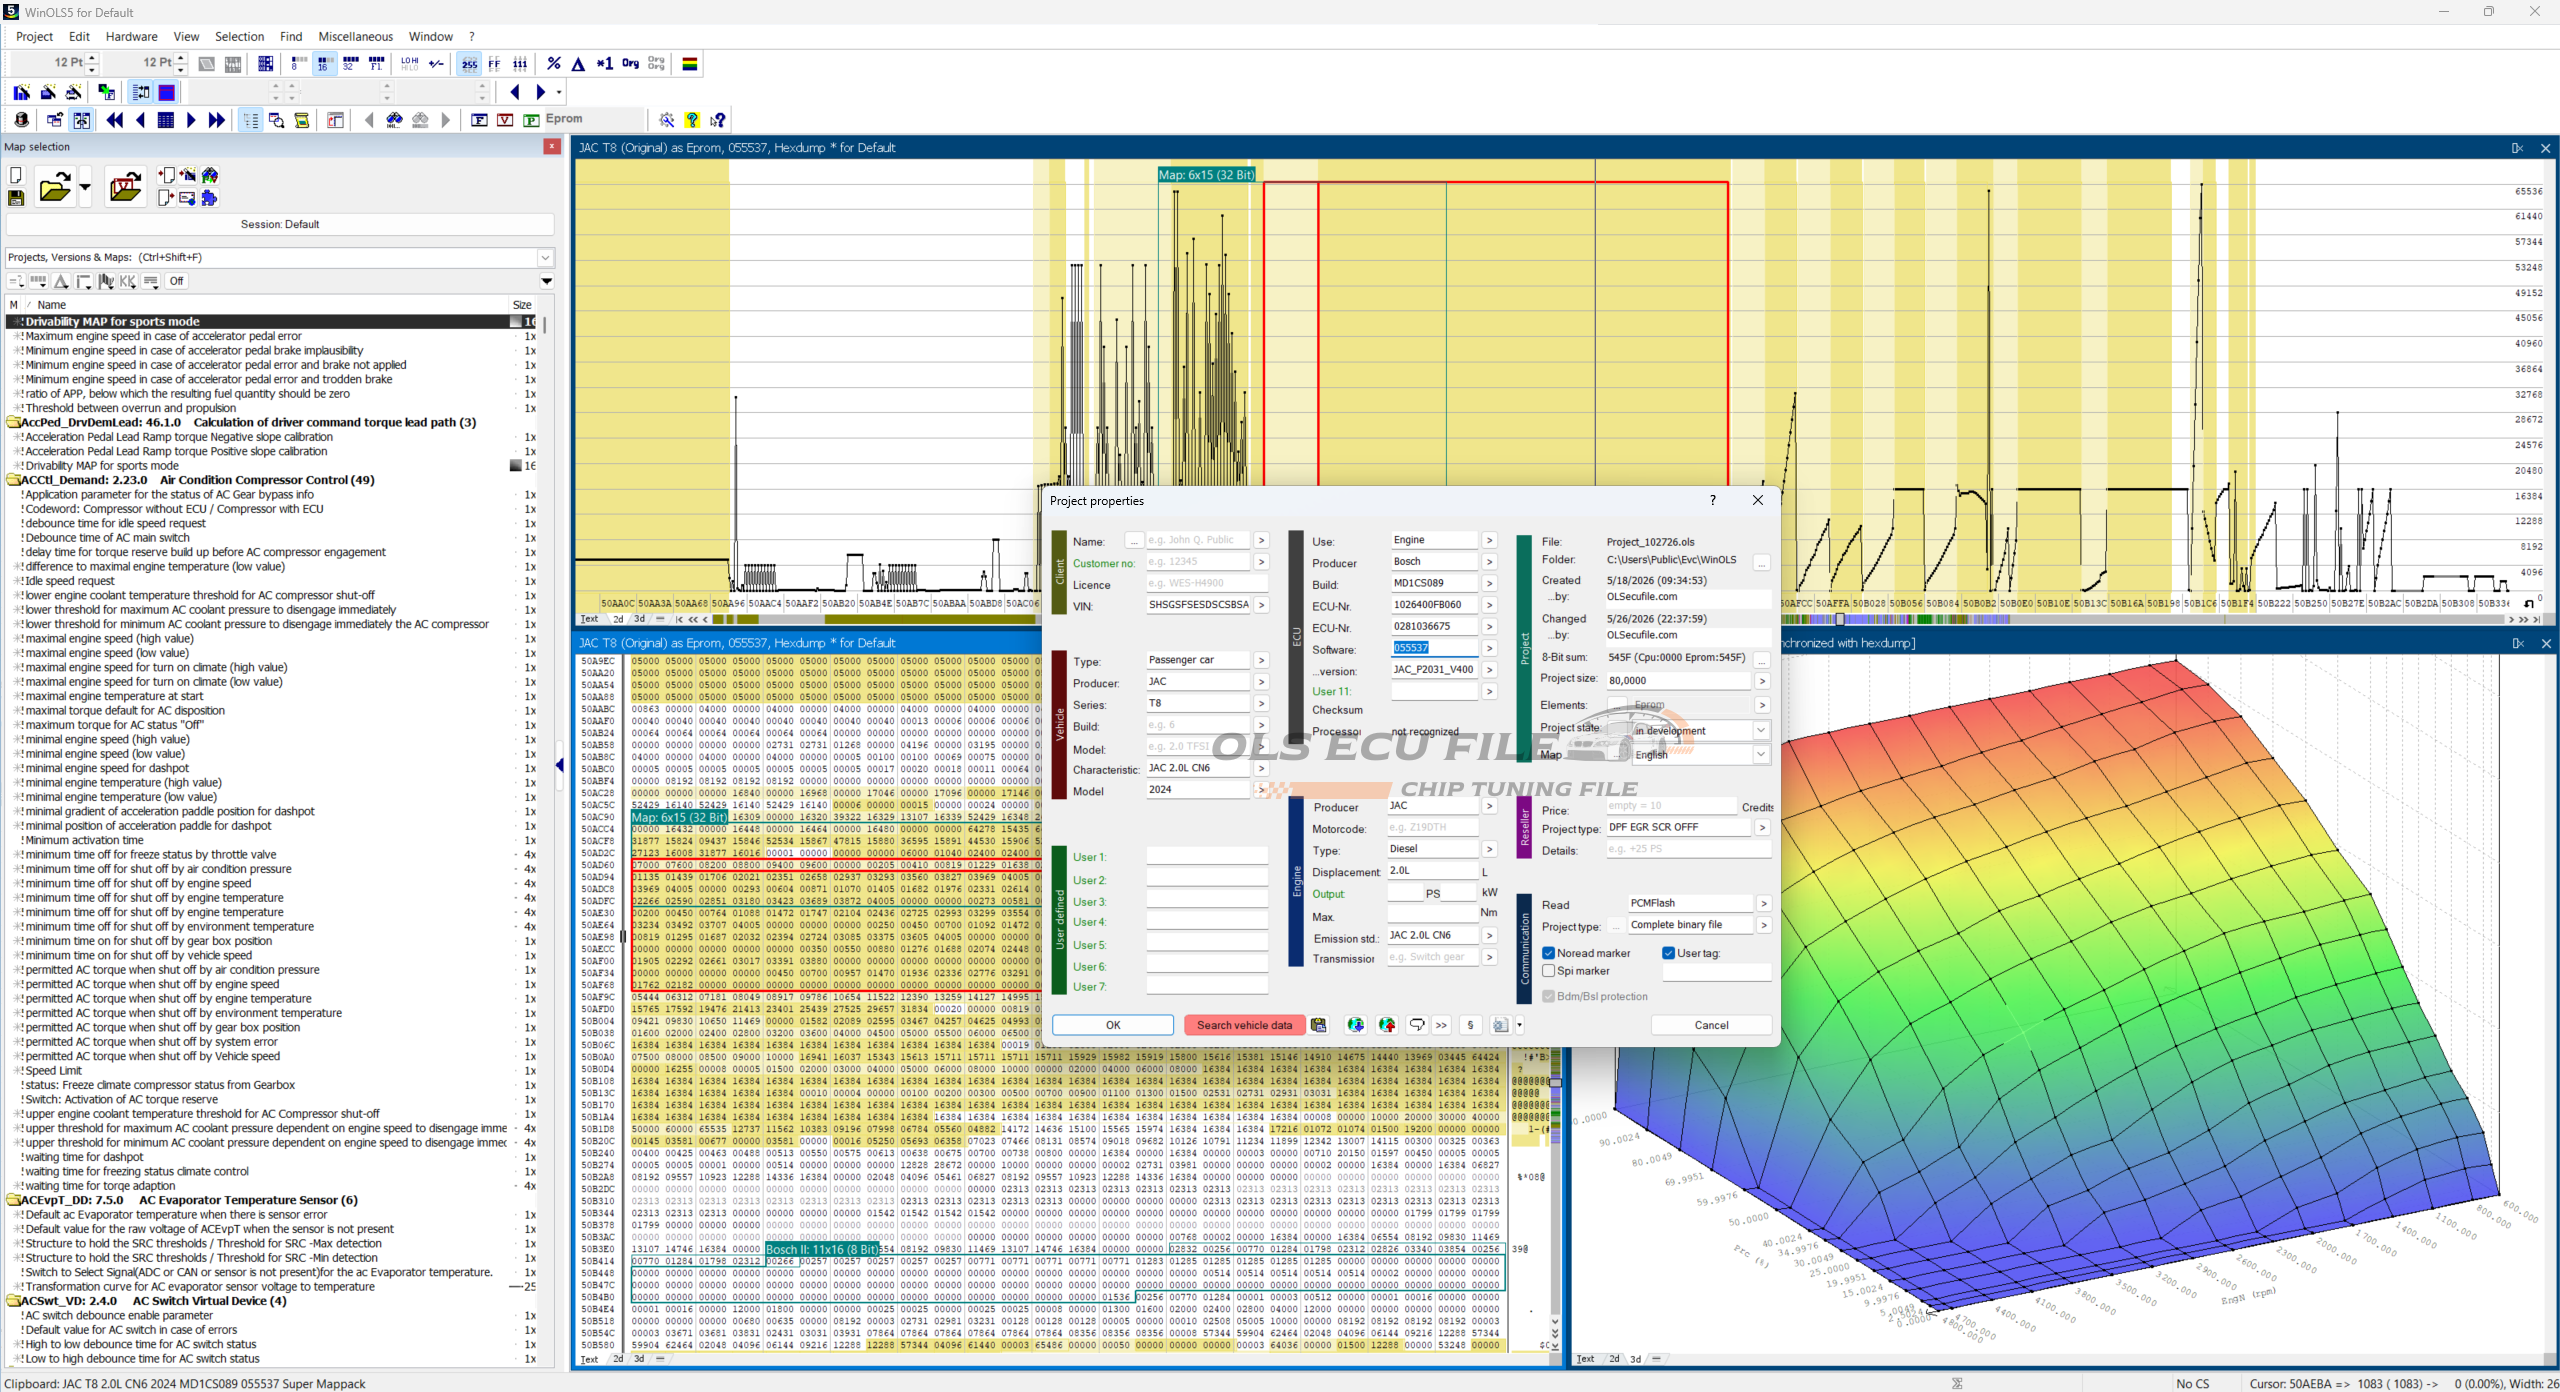Click the Session: Default button

click(x=280, y=224)
